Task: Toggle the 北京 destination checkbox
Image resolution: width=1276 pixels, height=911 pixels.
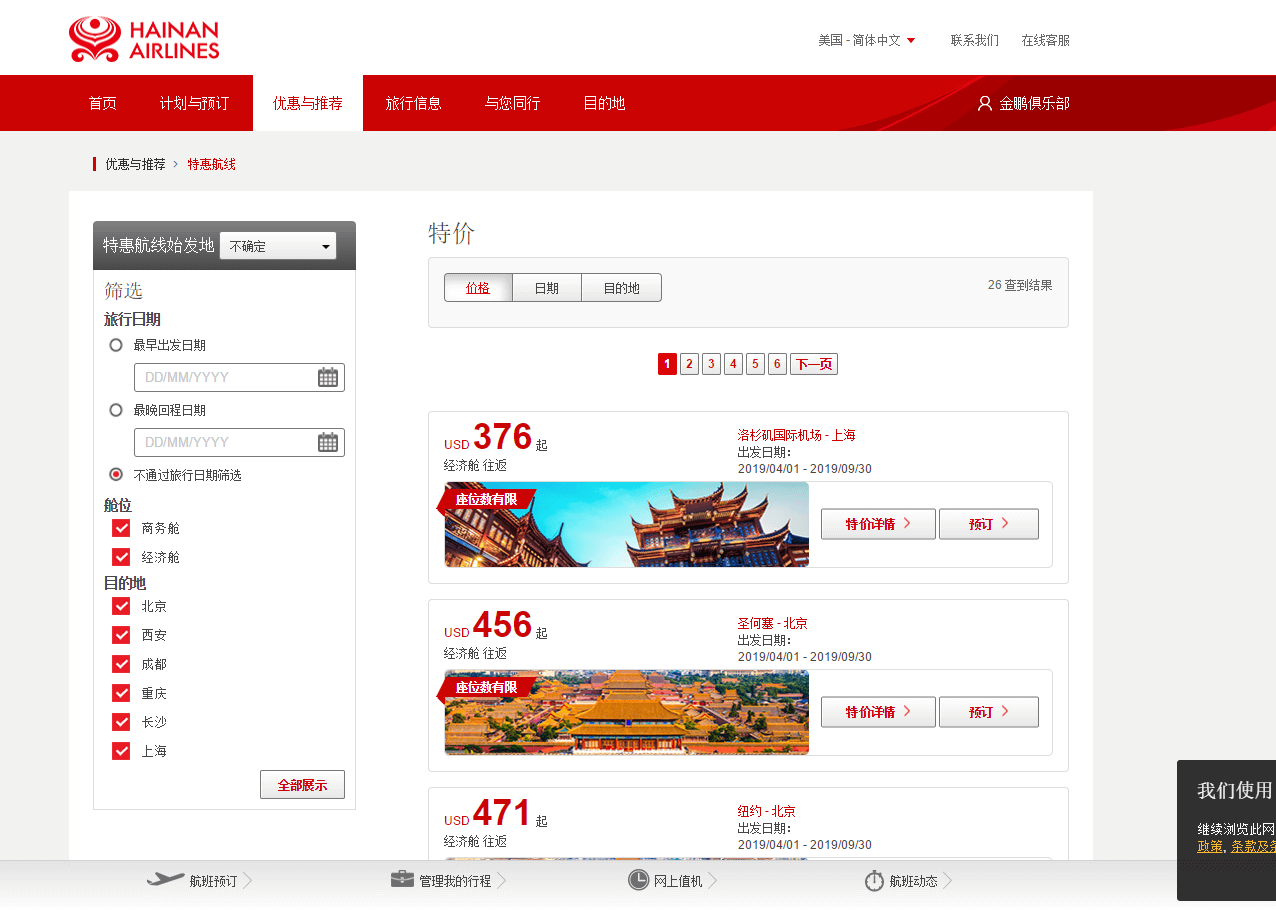Action: [x=121, y=606]
